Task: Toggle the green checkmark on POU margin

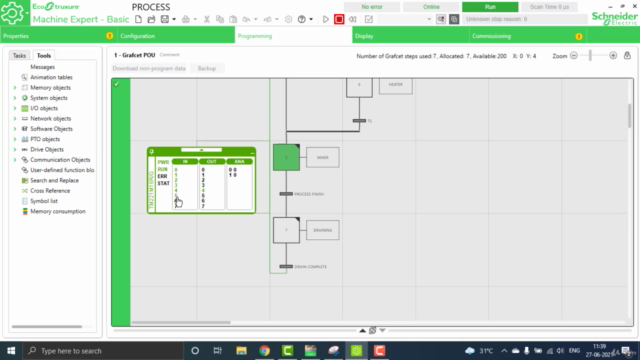Action: [116, 84]
